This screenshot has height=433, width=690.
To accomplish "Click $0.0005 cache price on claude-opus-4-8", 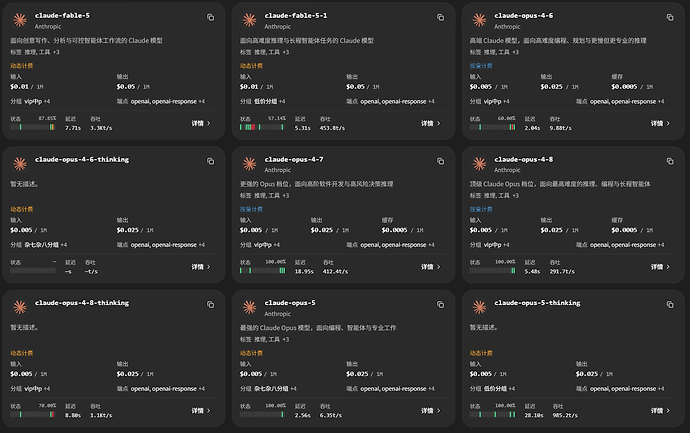I will (x=624, y=230).
